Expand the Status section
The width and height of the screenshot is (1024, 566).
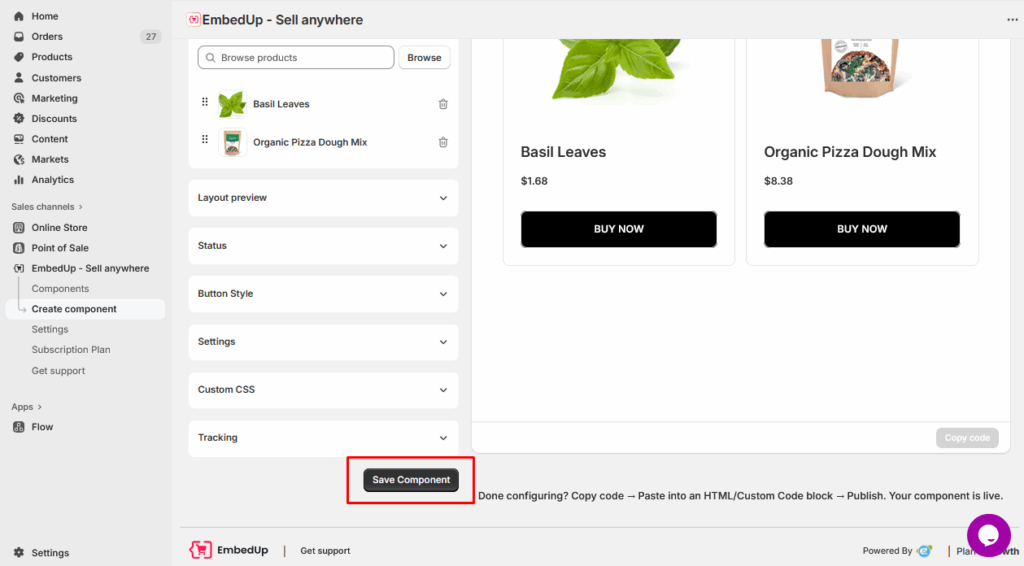(x=323, y=246)
